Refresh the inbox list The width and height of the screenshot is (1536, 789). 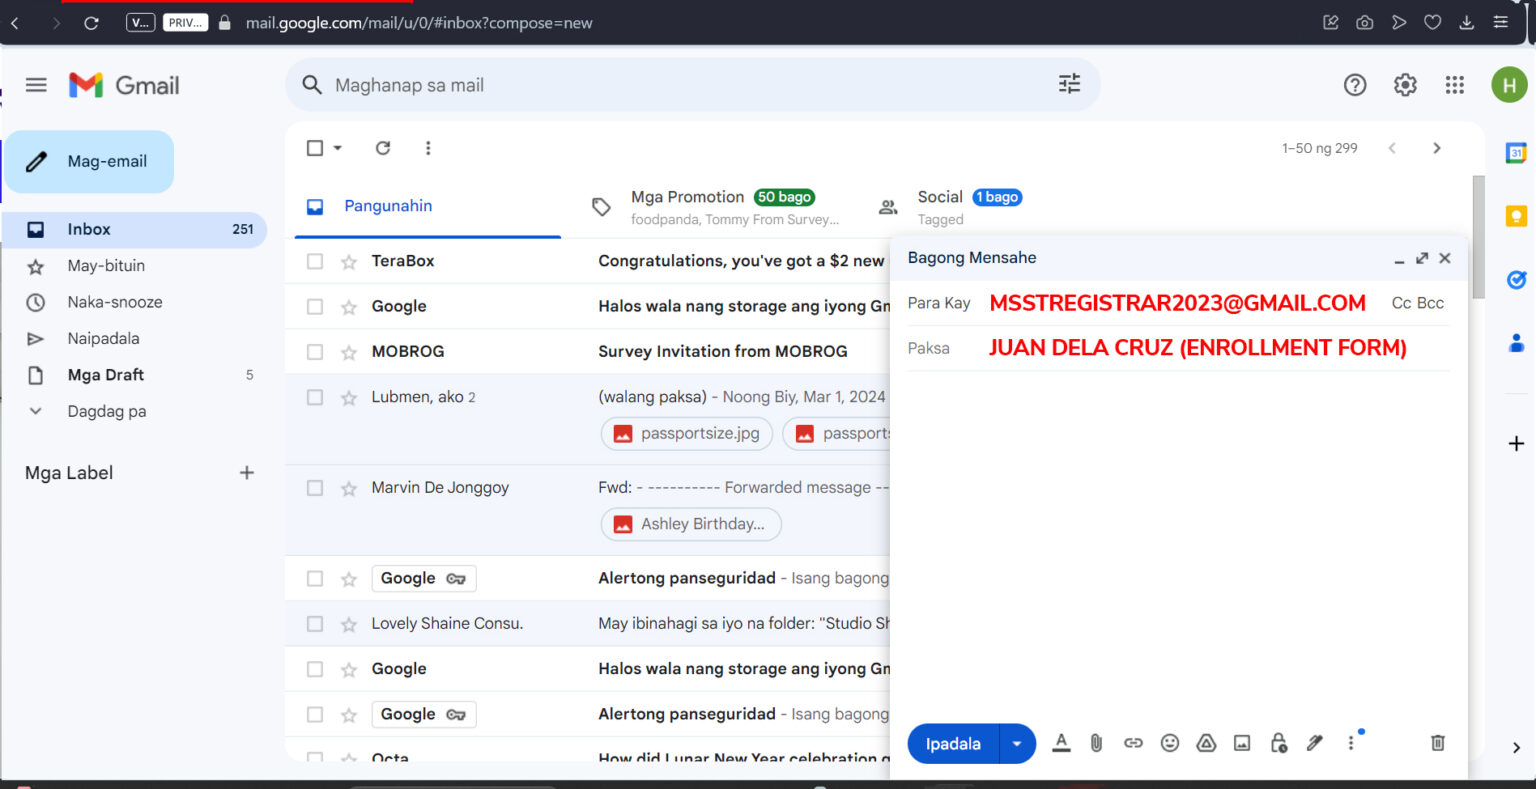(x=382, y=148)
